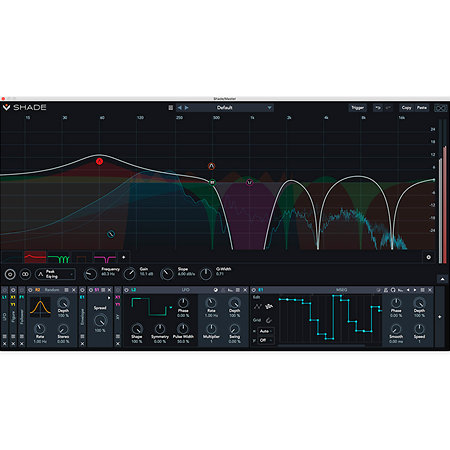Adjust the Q-Width knob
The width and height of the screenshot is (450, 450).
pos(206,274)
